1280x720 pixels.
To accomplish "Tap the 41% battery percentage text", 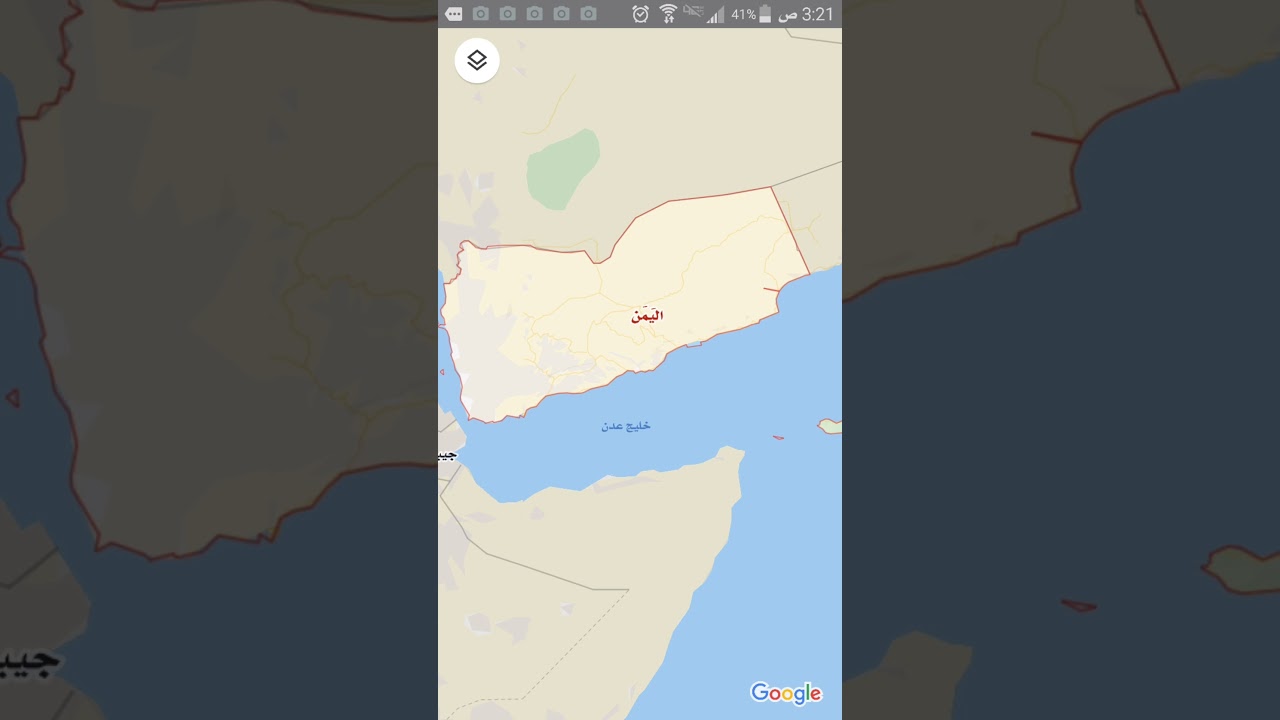I will pyautogui.click(x=743, y=15).
